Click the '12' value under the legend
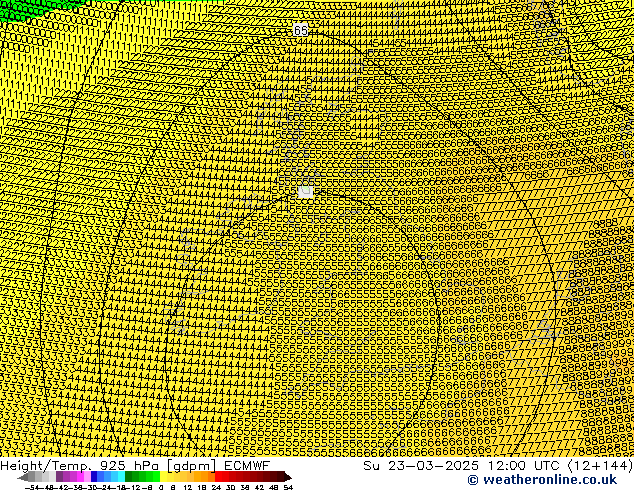 click(188, 487)
